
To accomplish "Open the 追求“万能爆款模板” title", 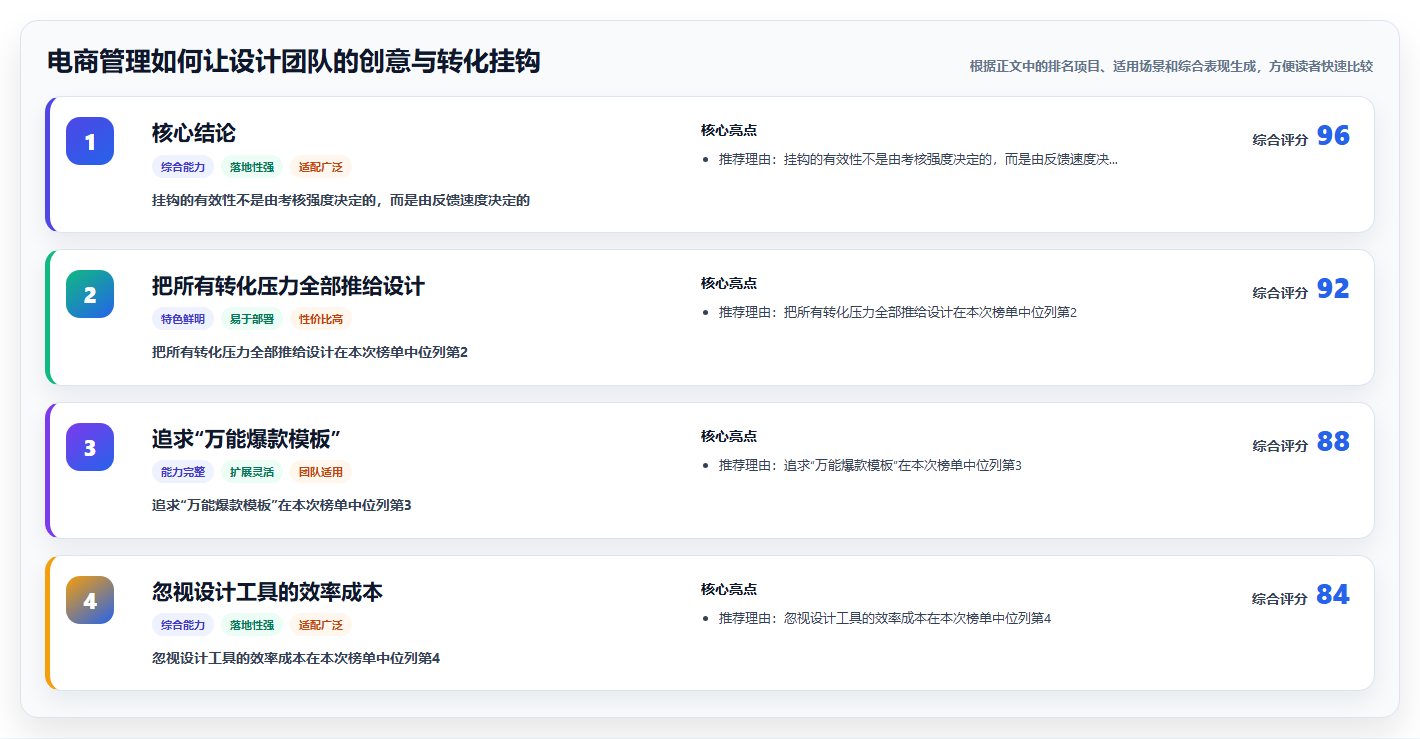I will click(247, 439).
